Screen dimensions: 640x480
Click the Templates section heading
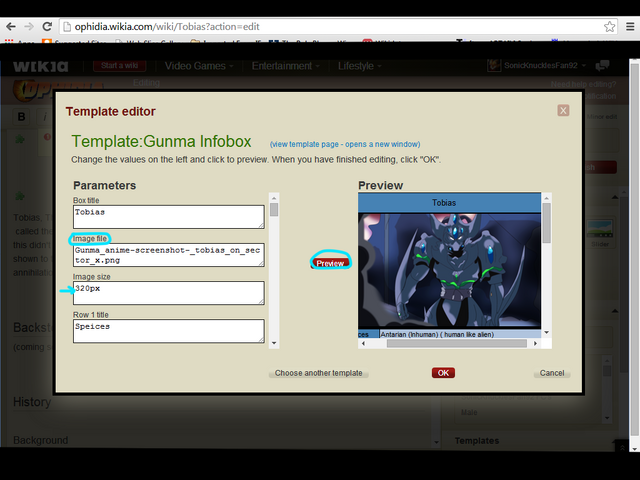(477, 441)
